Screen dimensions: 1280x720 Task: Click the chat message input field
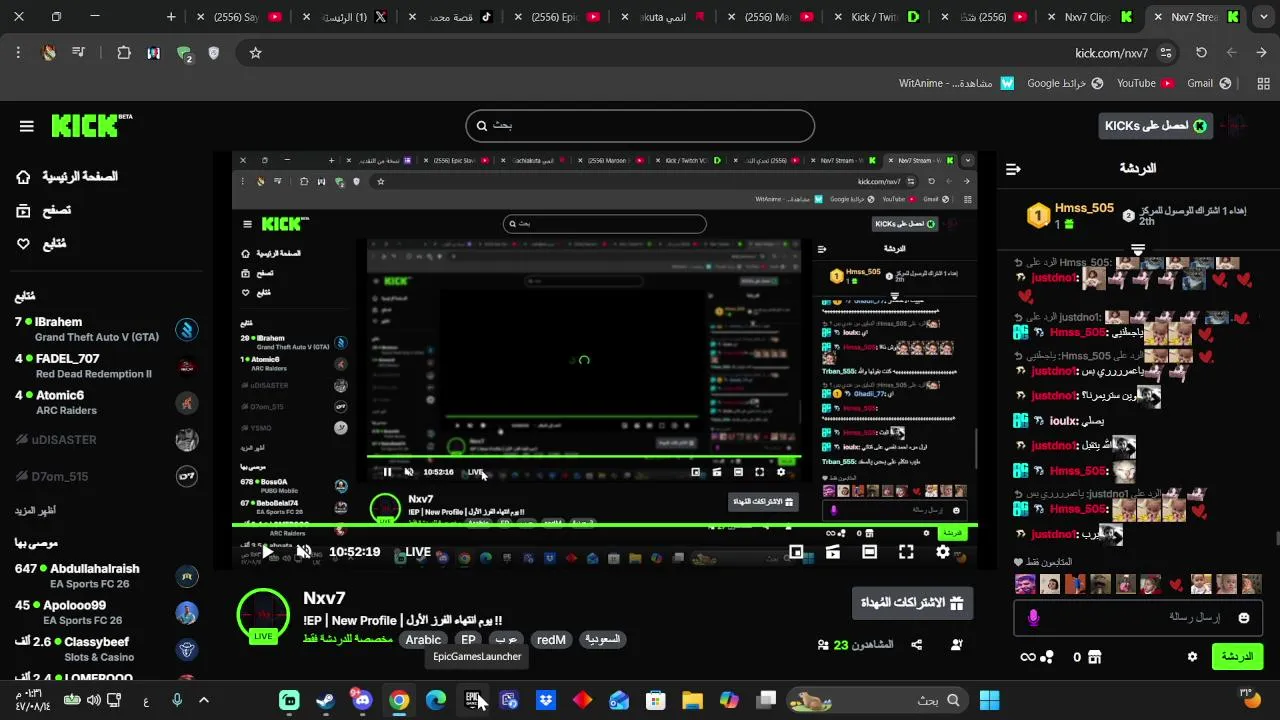(x=1138, y=617)
